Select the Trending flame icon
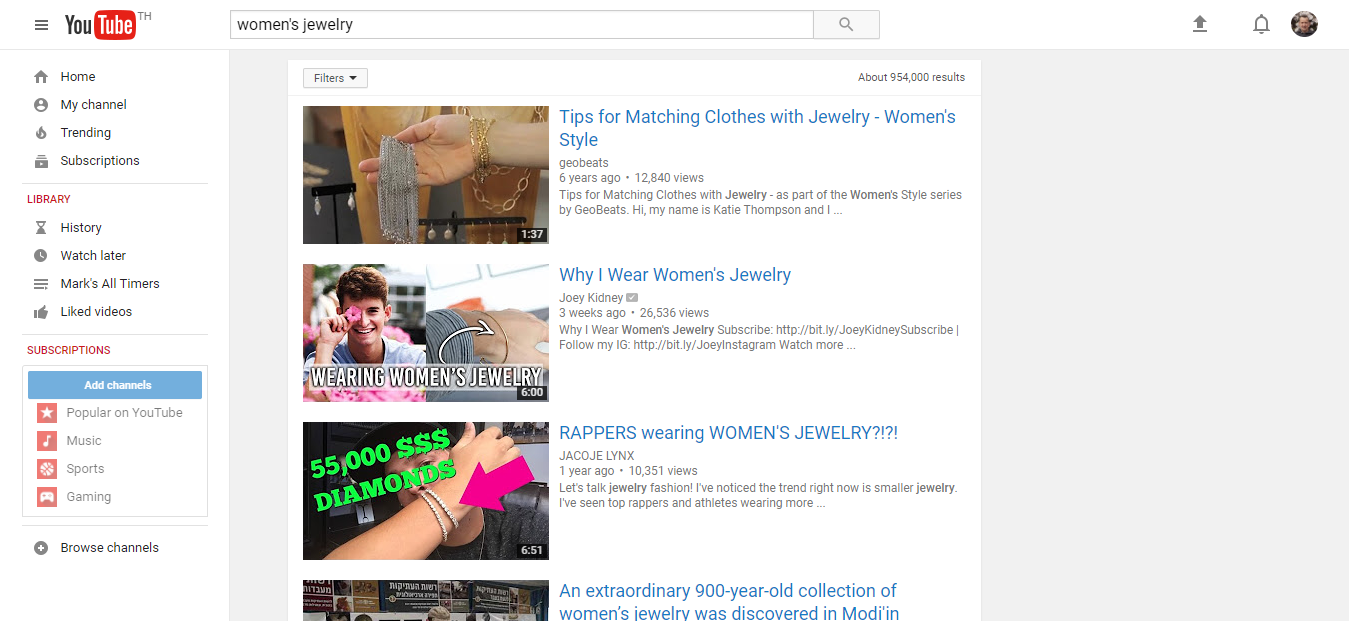Image resolution: width=1349 pixels, height=621 pixels. point(41,132)
